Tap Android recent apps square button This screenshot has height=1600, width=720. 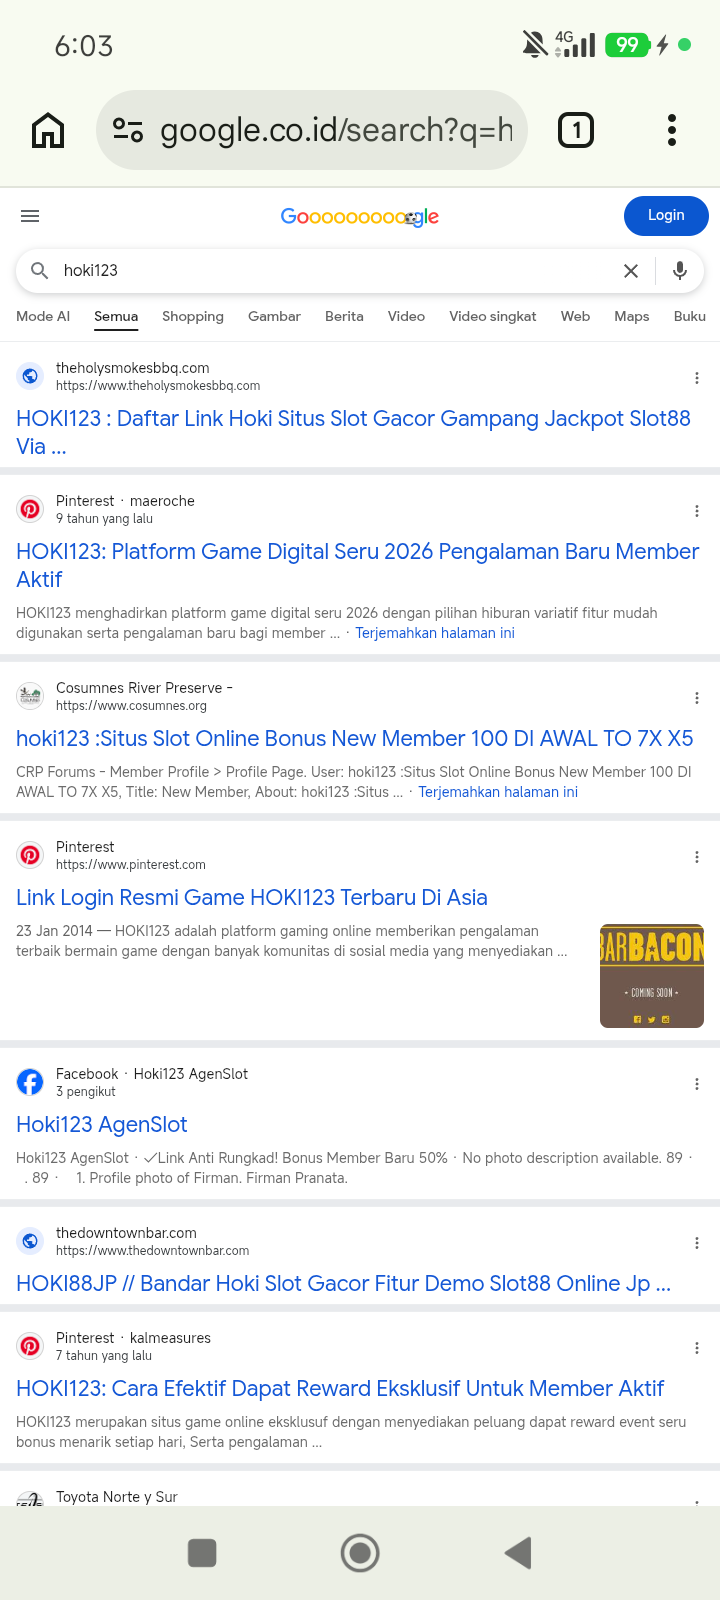tap(202, 1553)
